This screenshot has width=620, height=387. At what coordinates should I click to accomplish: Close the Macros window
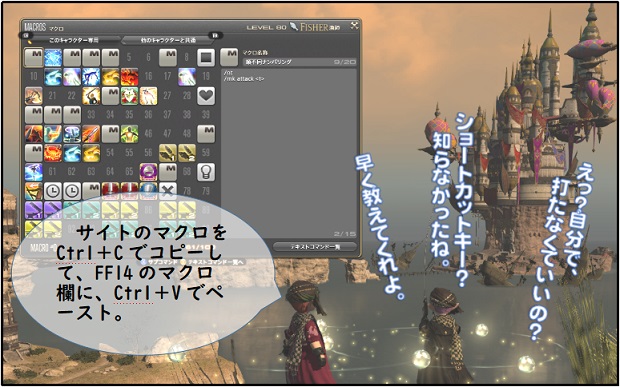(x=354, y=26)
